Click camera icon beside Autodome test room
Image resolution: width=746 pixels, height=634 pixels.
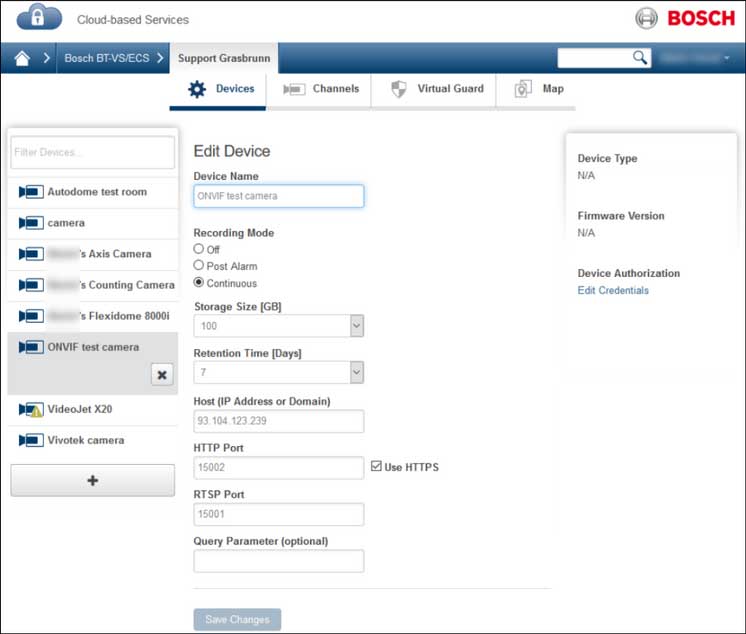click(30, 192)
